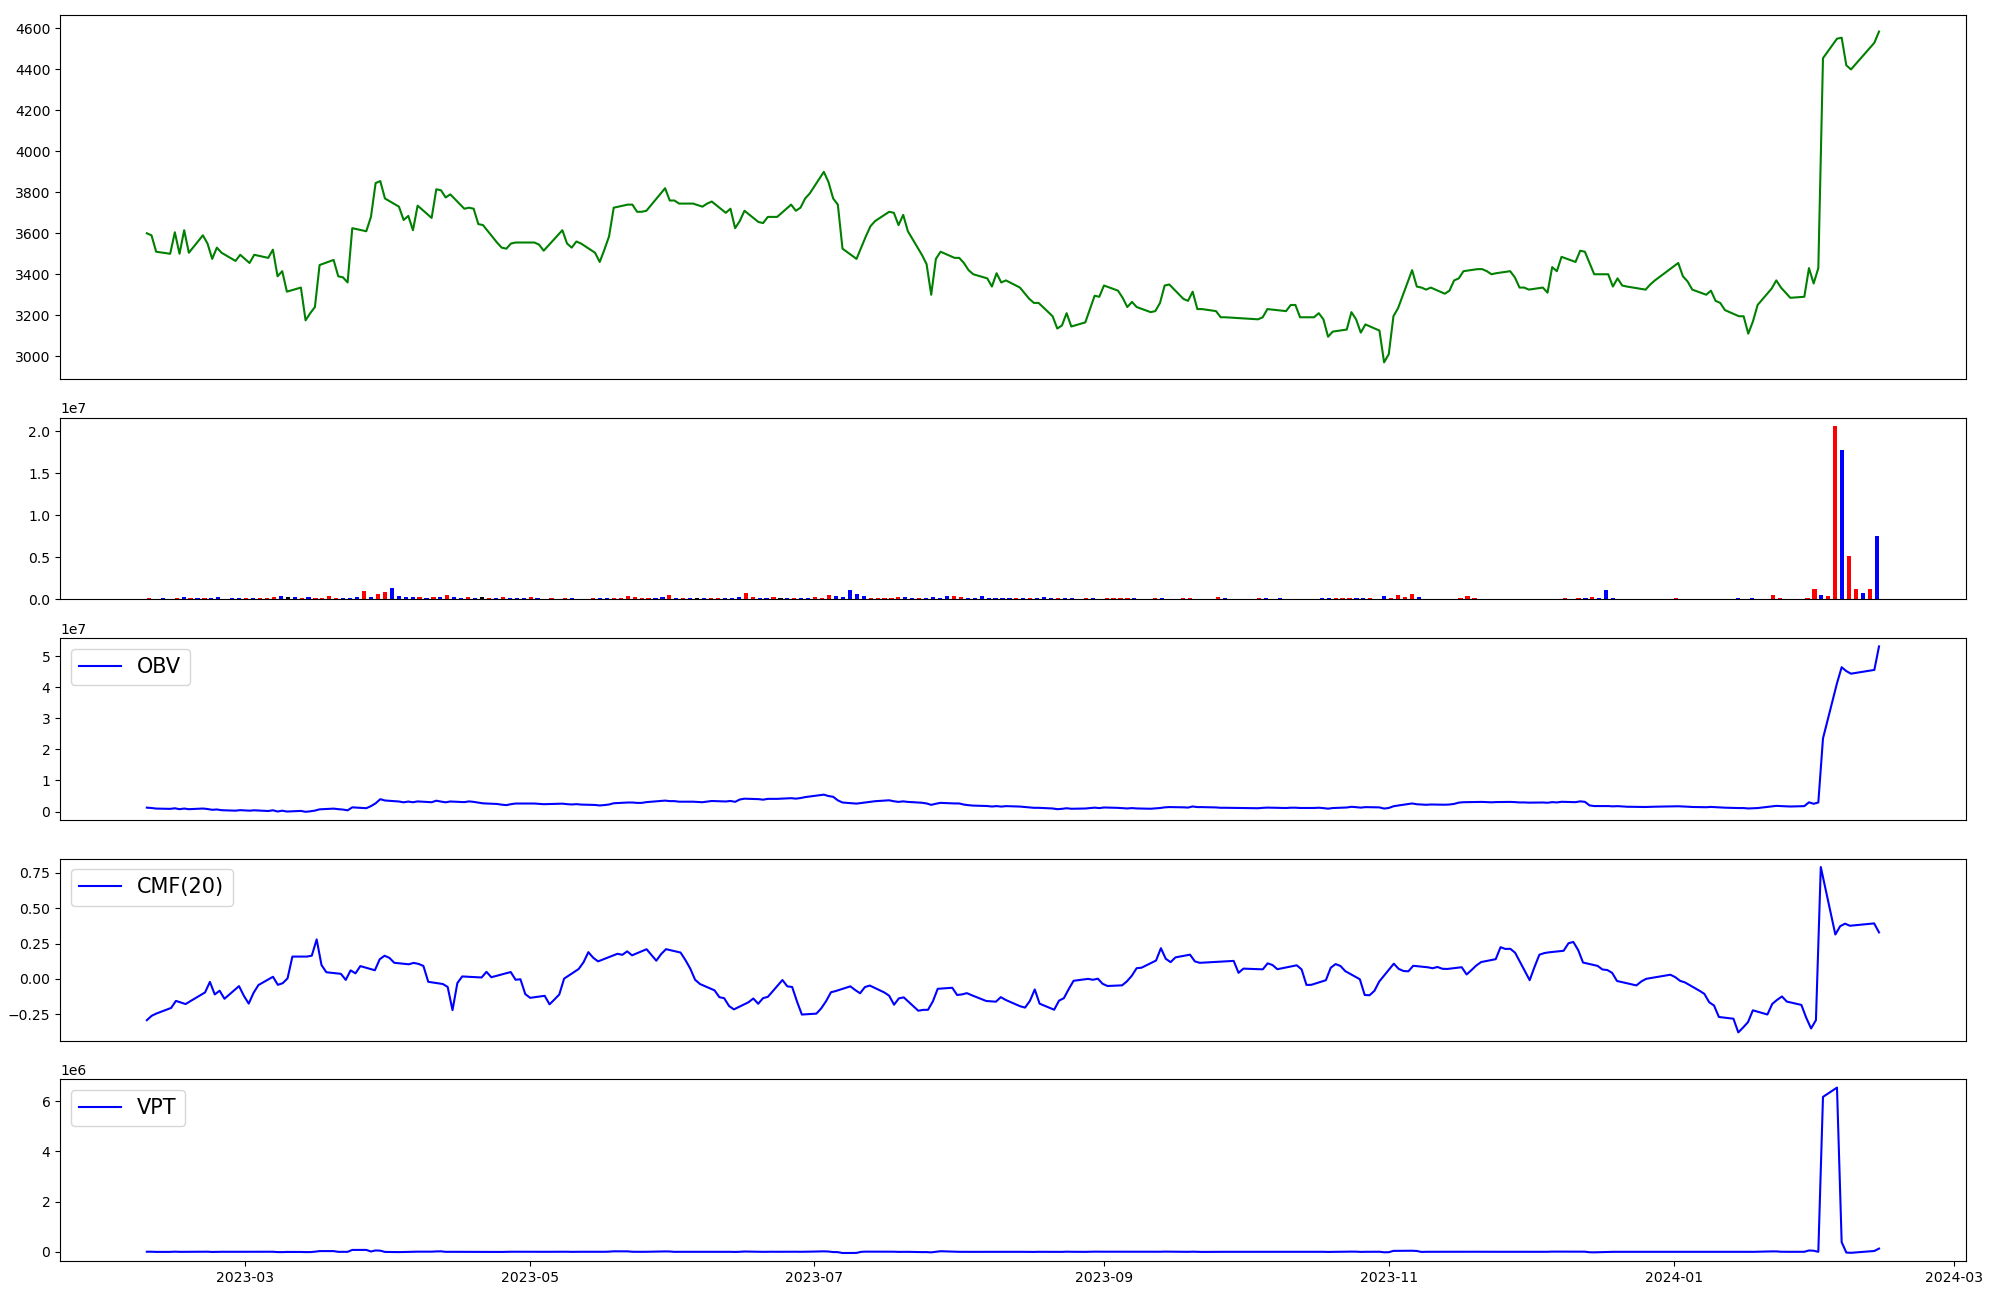Click the blue line sample in VPT legend
The image size is (2000, 1300).
(100, 1107)
